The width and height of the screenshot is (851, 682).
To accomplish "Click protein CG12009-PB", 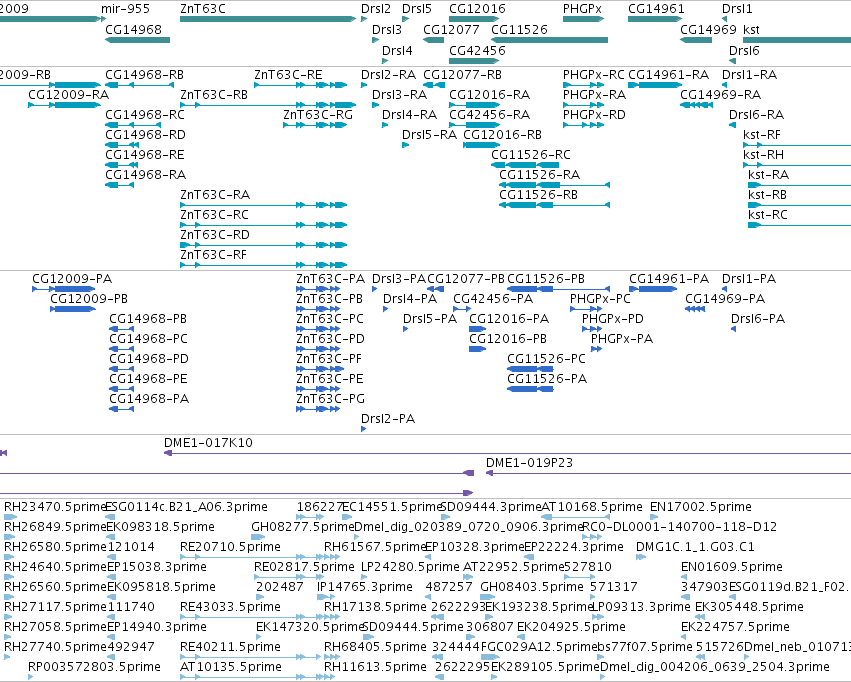I will [73, 309].
